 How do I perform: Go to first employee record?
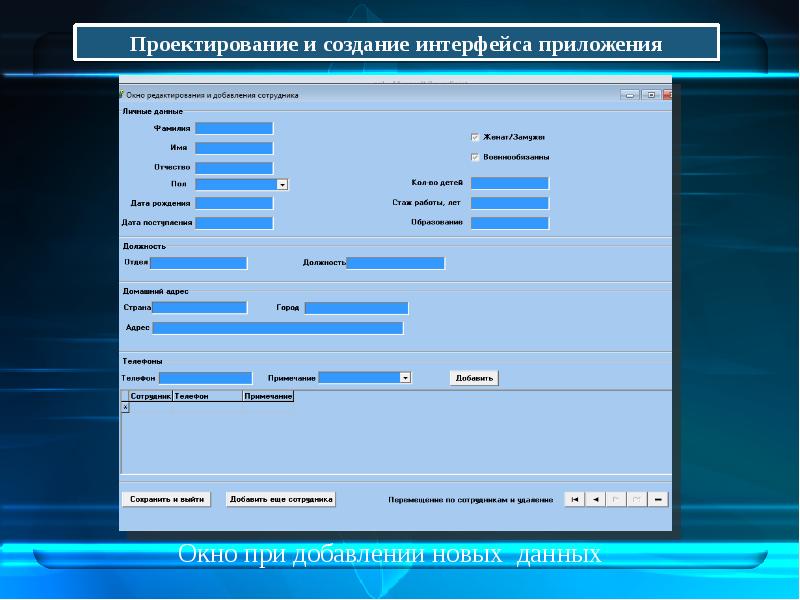[574, 499]
